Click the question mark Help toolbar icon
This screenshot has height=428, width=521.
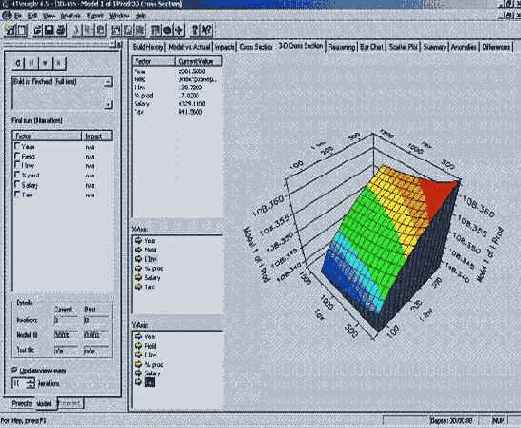pos(195,30)
